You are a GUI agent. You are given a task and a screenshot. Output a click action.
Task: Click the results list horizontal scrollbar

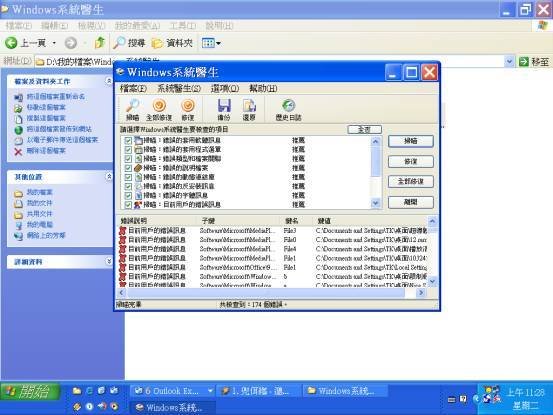pos(271,293)
